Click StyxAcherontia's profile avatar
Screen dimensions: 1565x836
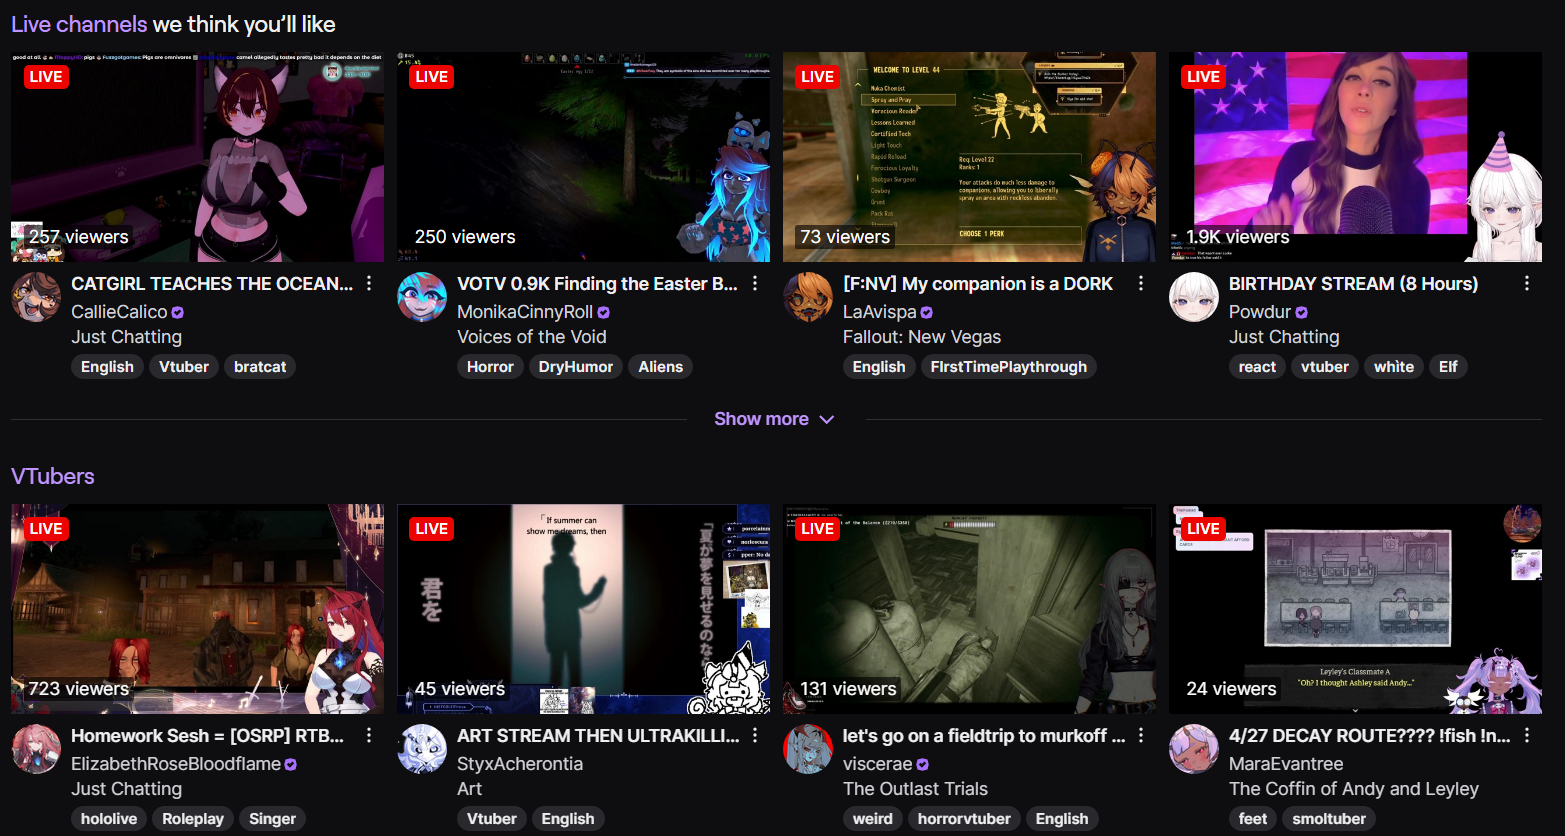[422, 749]
